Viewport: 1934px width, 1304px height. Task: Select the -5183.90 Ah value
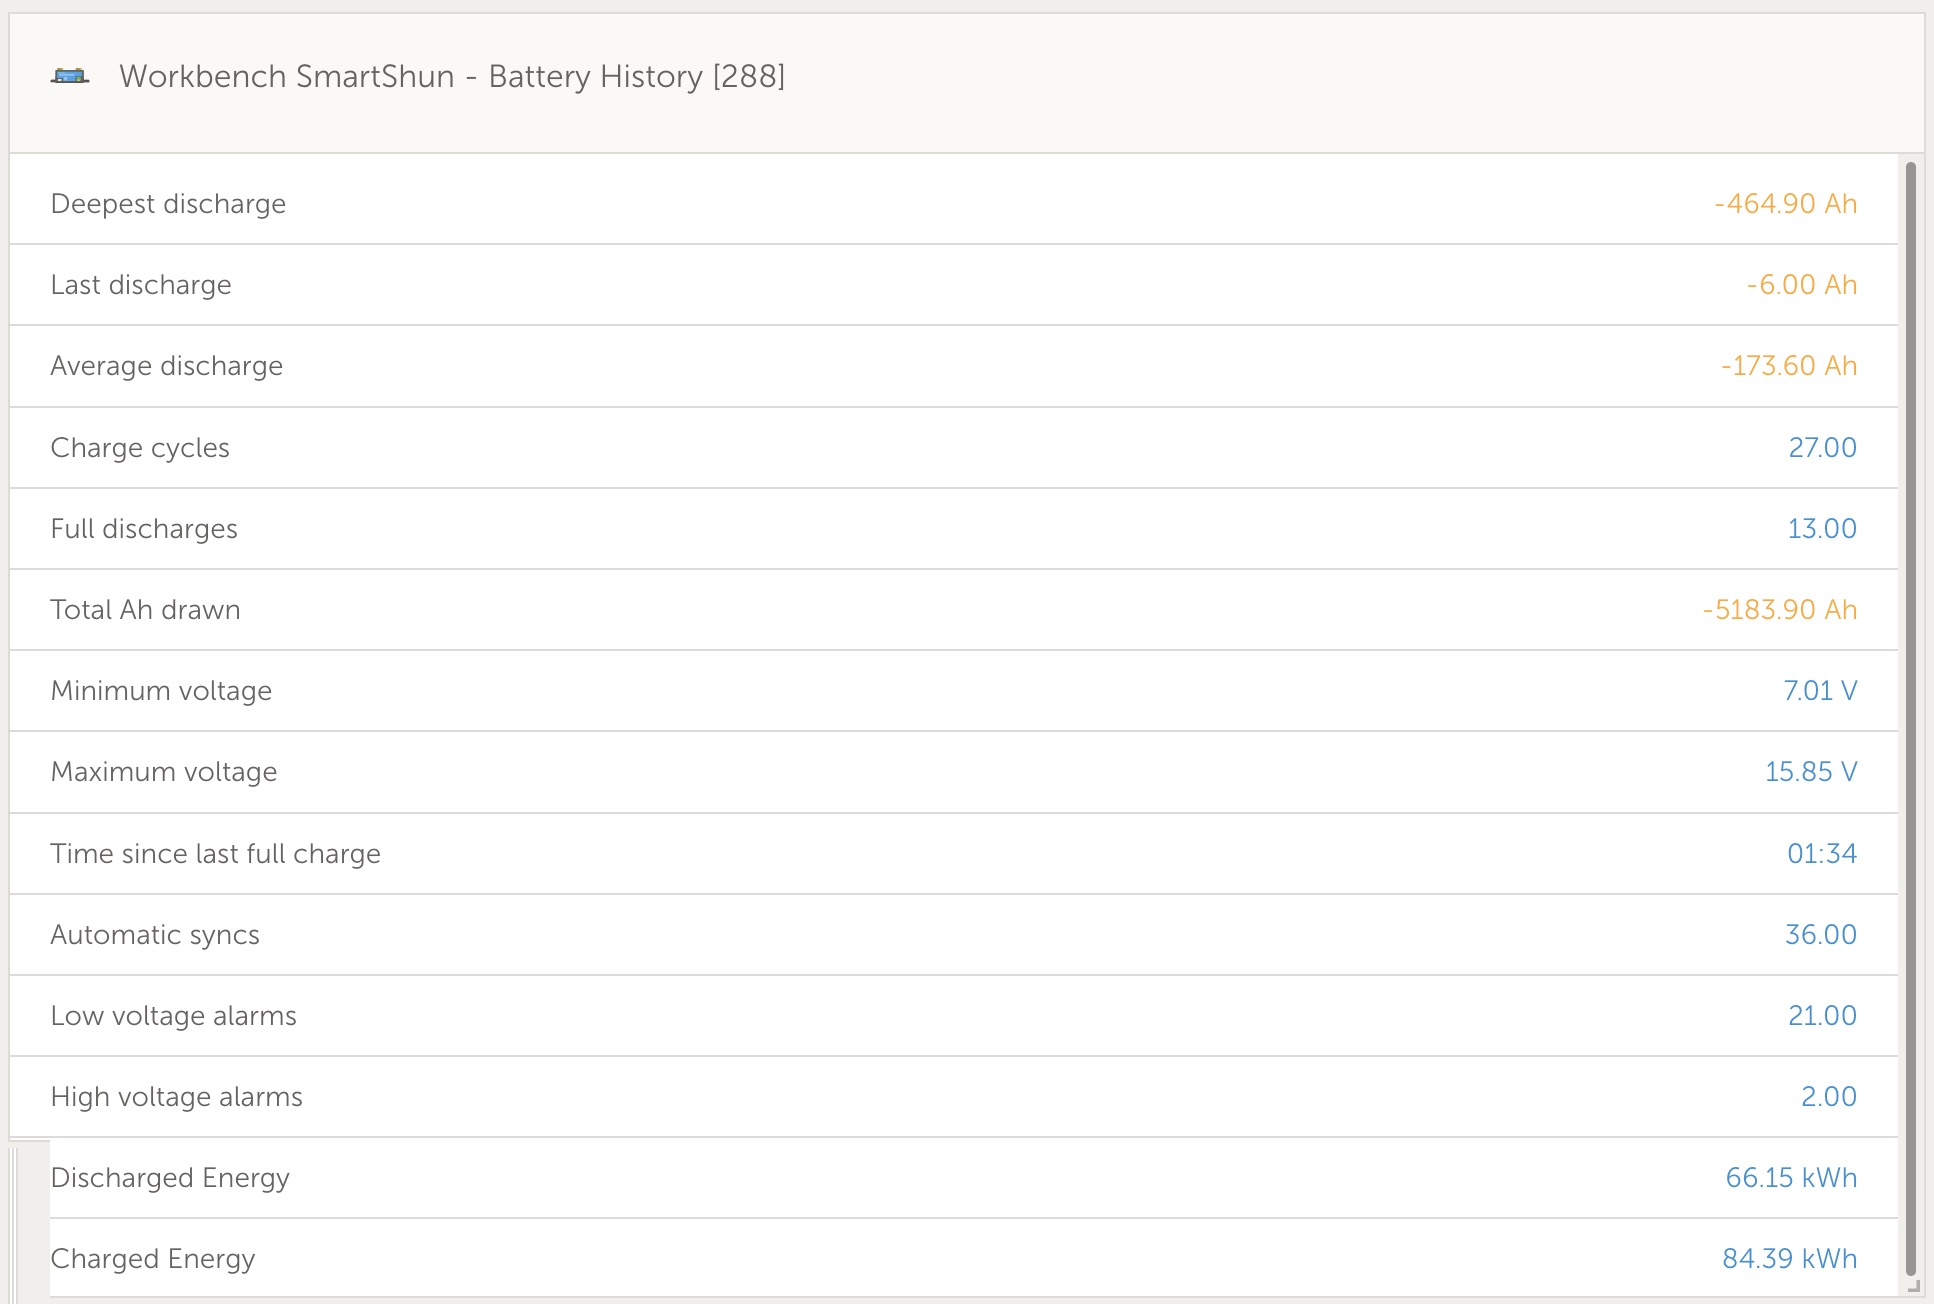[1779, 610]
